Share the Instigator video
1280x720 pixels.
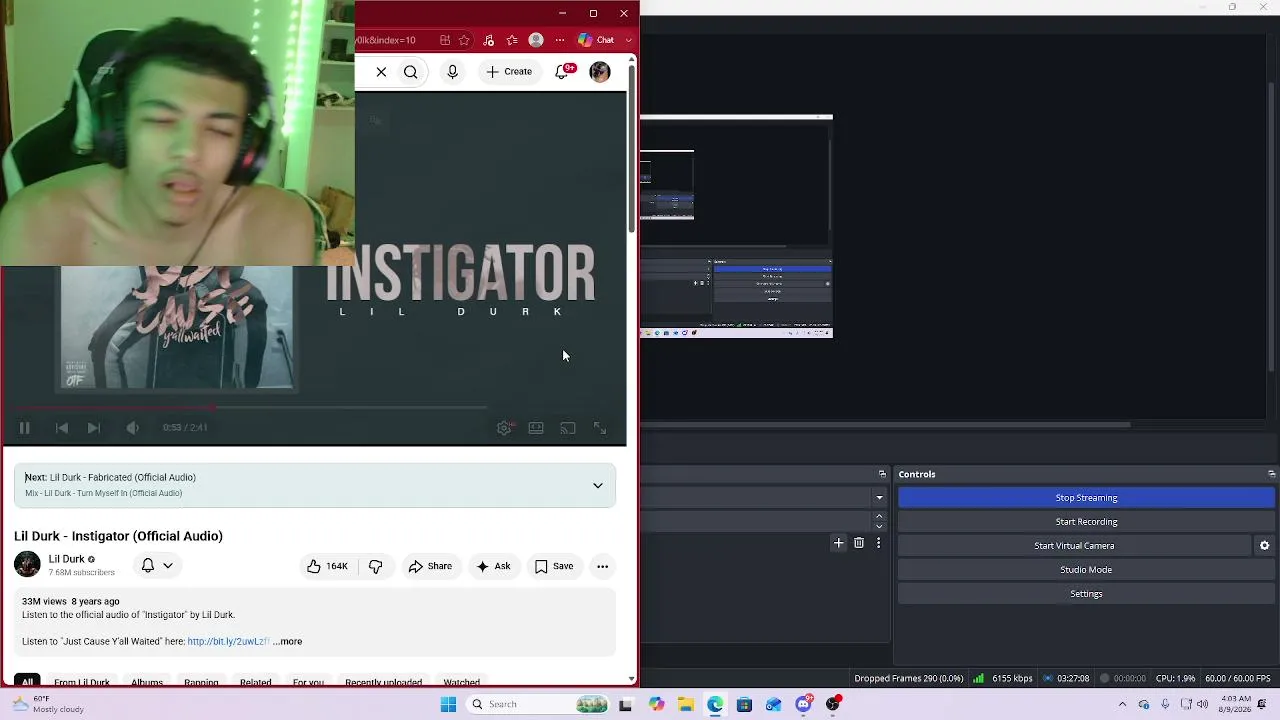click(x=430, y=566)
